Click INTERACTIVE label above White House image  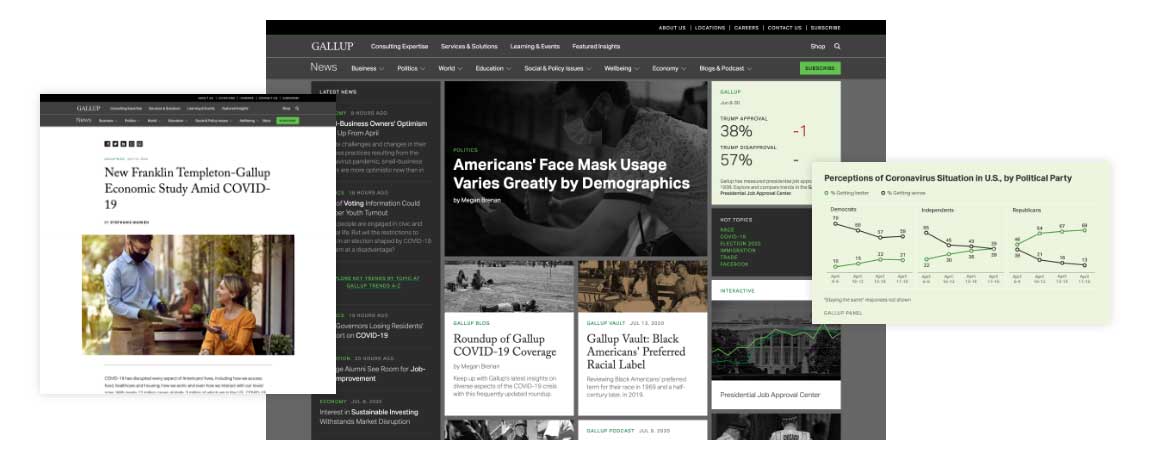[737, 291]
